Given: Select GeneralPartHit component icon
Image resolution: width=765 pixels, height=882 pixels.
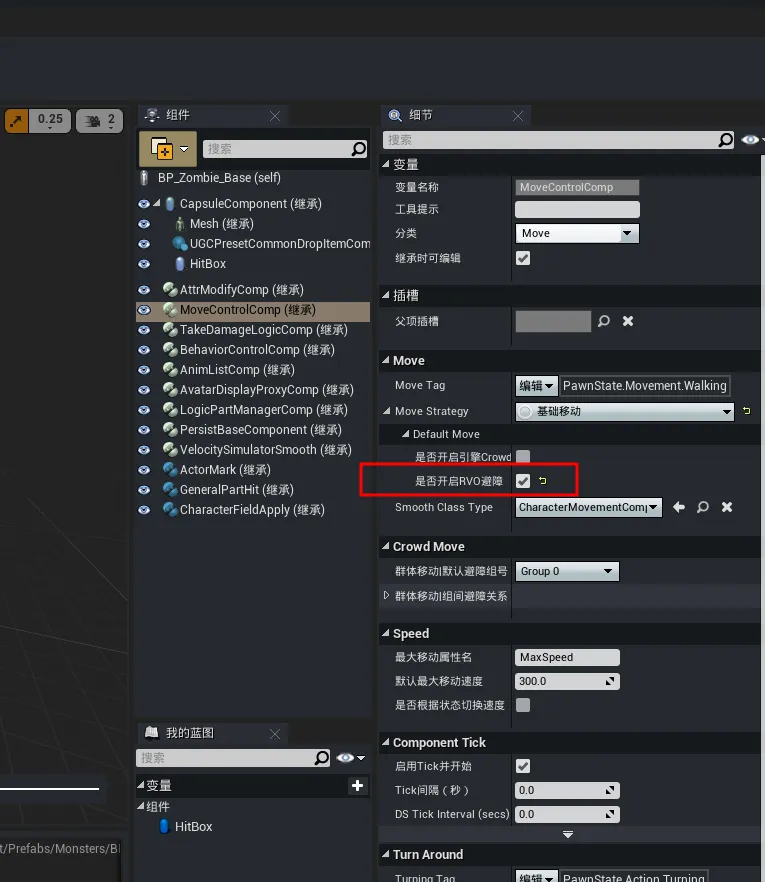Looking at the screenshot, I should pos(170,489).
